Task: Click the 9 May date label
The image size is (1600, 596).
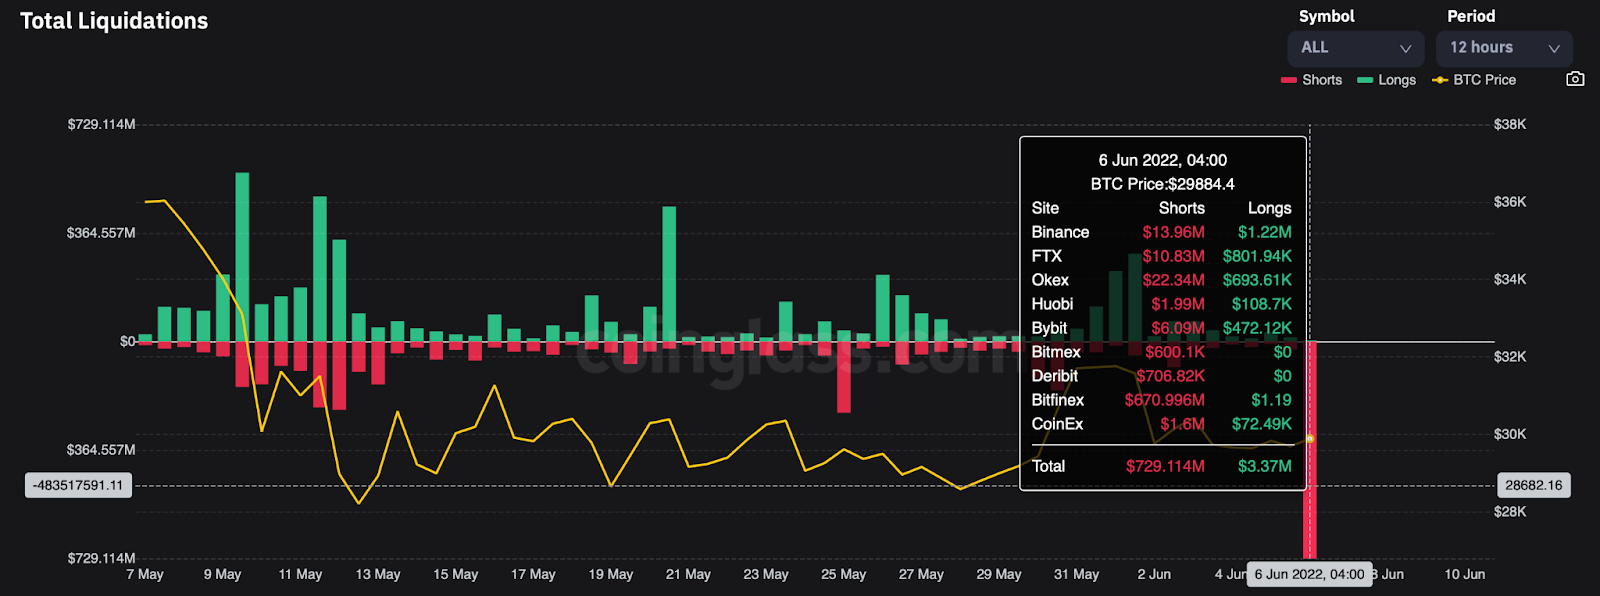Action: click(222, 574)
